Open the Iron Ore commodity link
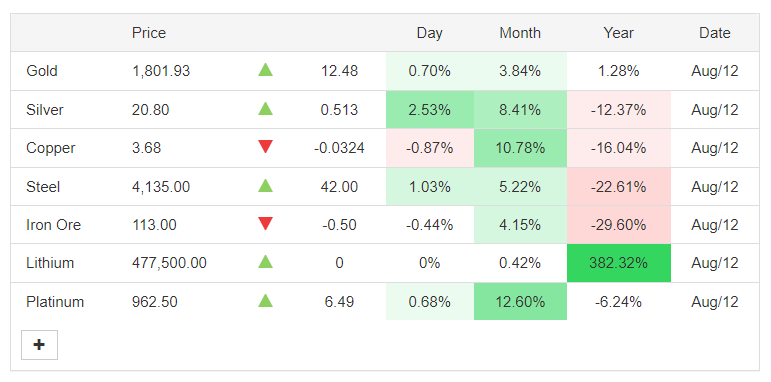This screenshot has height=382, width=771. point(54,225)
